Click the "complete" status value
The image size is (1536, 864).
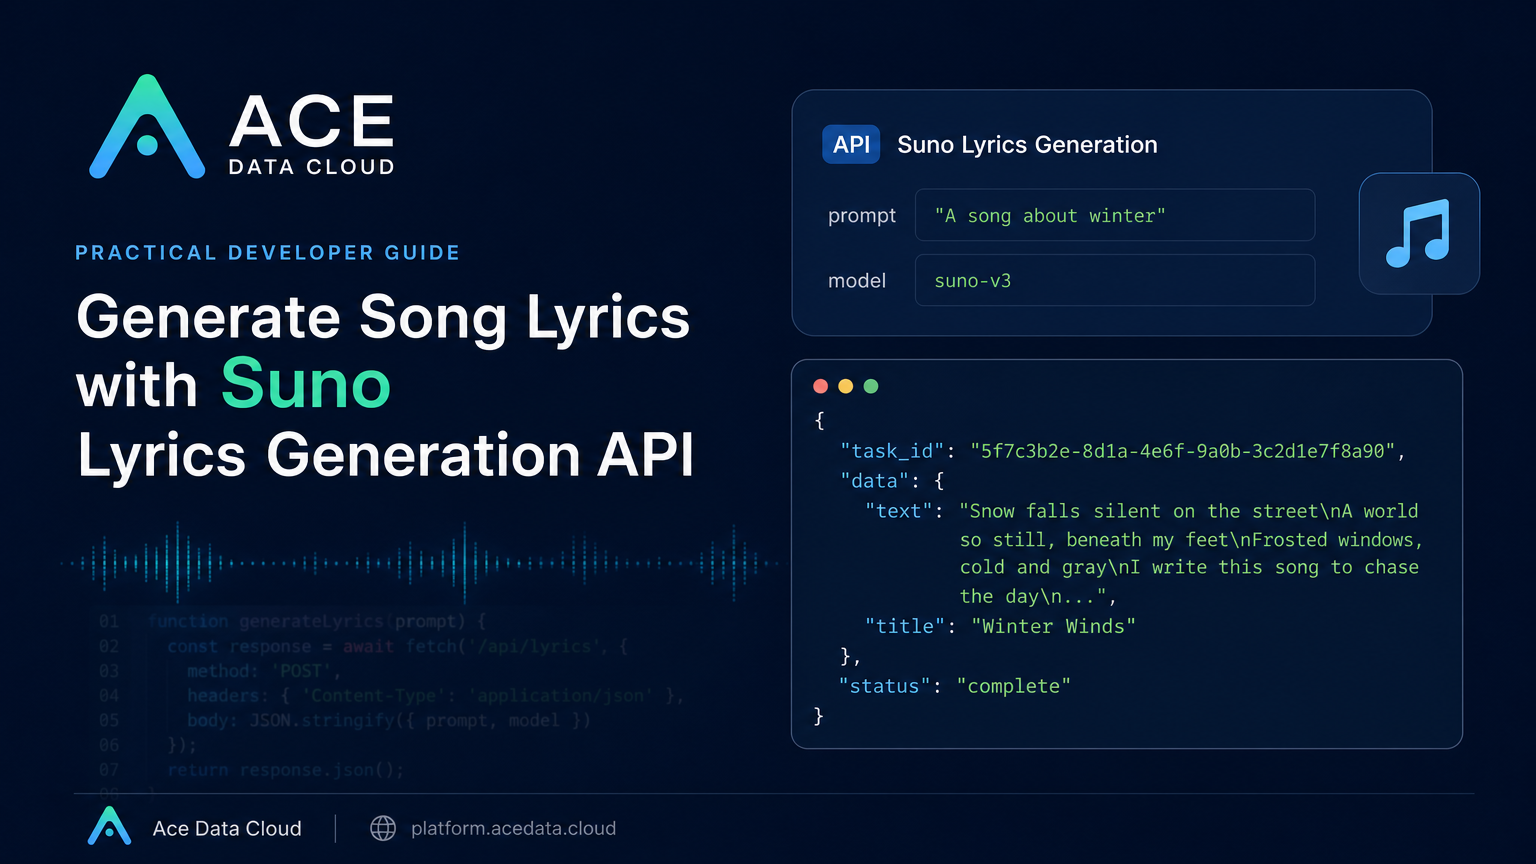(1014, 686)
